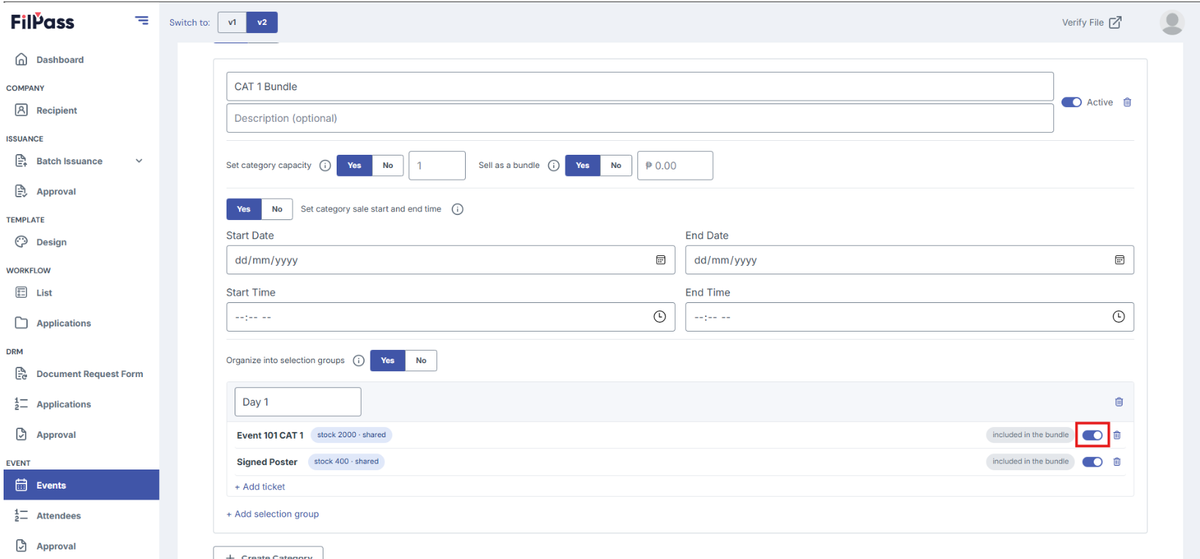Click the stock 2000 · shared badge
The height and width of the screenshot is (559, 1200).
[350, 435]
